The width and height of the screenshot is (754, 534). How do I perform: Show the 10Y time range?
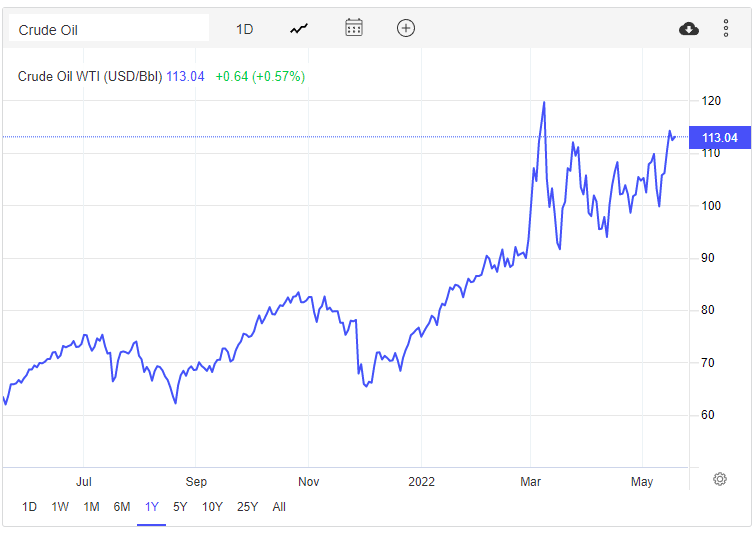point(212,507)
